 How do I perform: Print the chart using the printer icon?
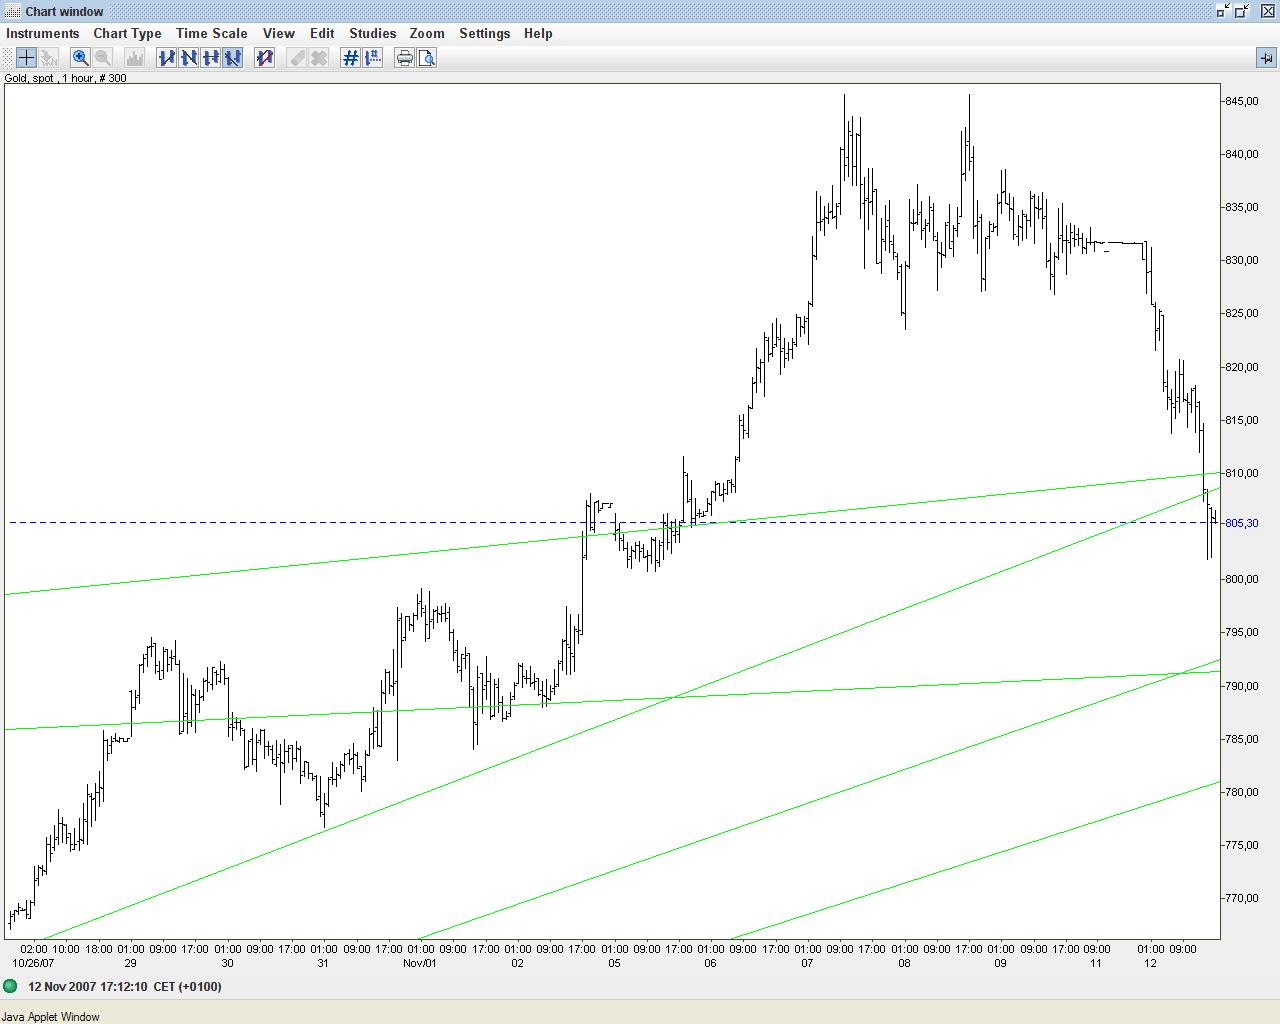[405, 58]
